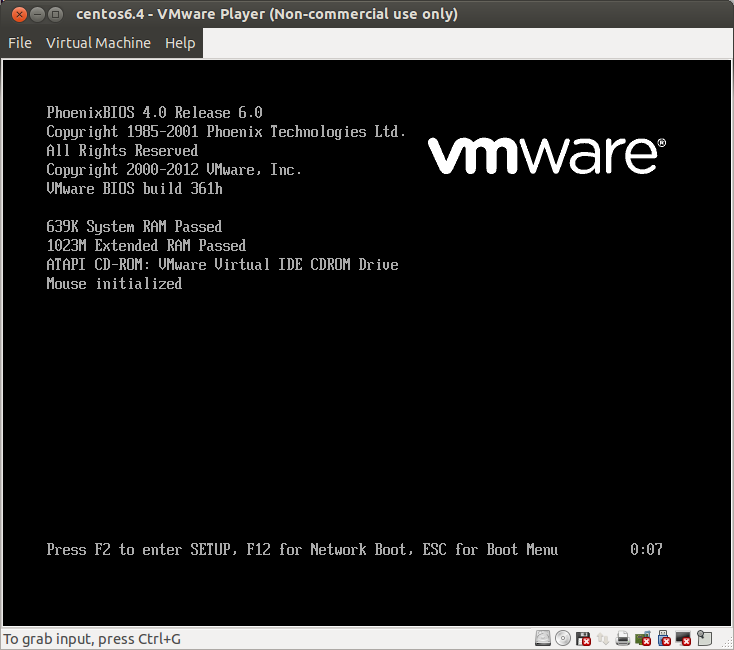734x650 pixels.
Task: Click 'To grab input, press Ctrl+G' status text
Action: coord(92,639)
